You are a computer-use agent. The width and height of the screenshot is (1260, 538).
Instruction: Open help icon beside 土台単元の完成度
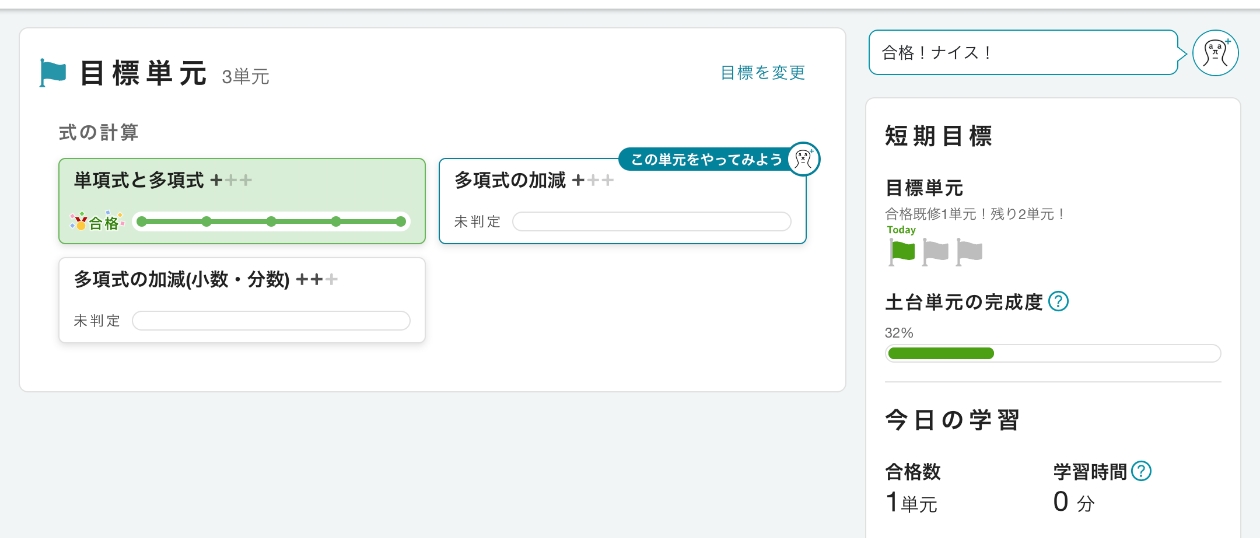point(1058,301)
